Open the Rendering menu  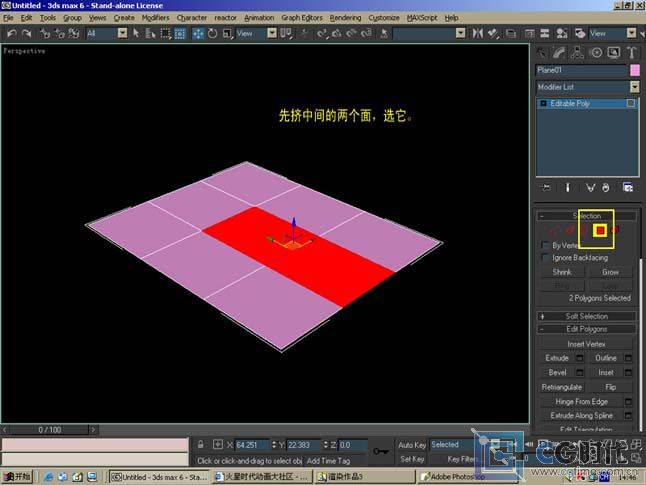pyautogui.click(x=345, y=18)
